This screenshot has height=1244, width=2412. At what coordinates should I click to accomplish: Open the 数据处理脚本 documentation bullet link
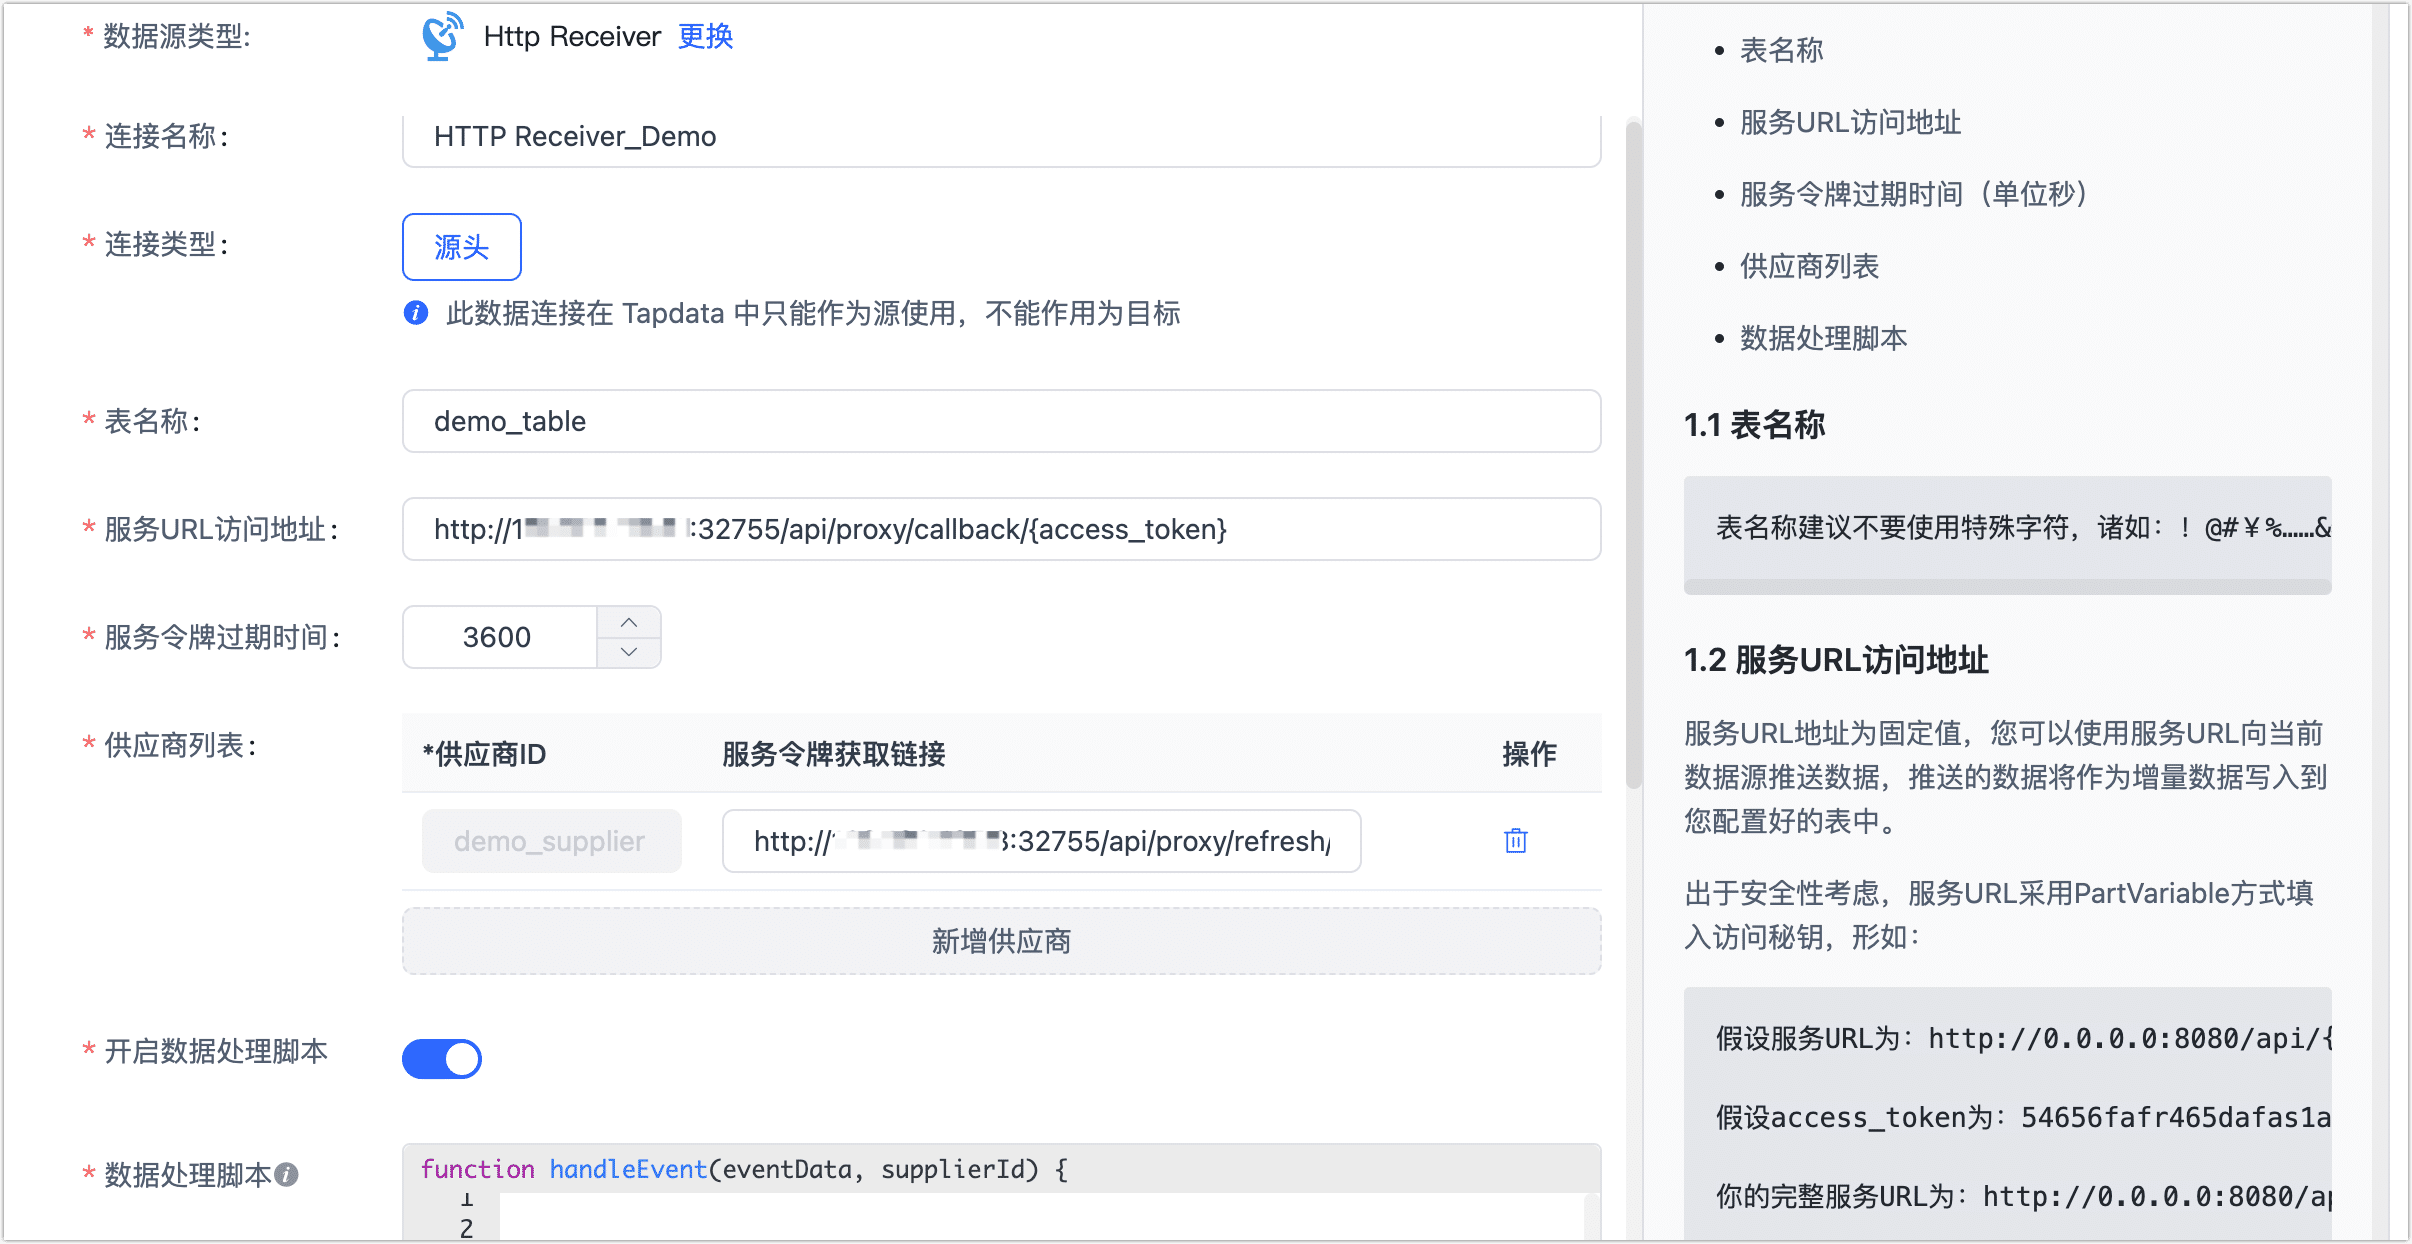[1822, 338]
